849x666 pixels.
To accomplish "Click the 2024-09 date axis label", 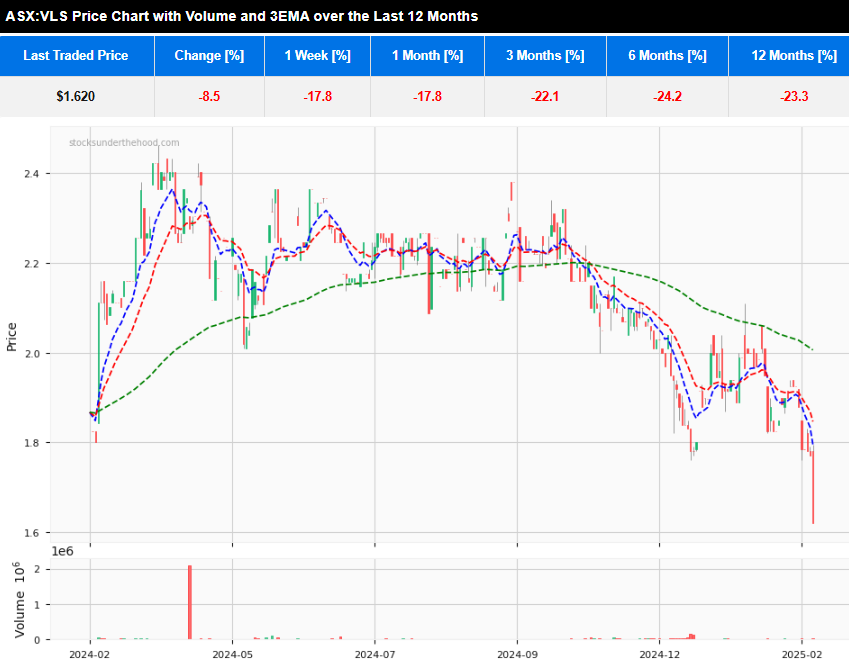I will 517,655.
